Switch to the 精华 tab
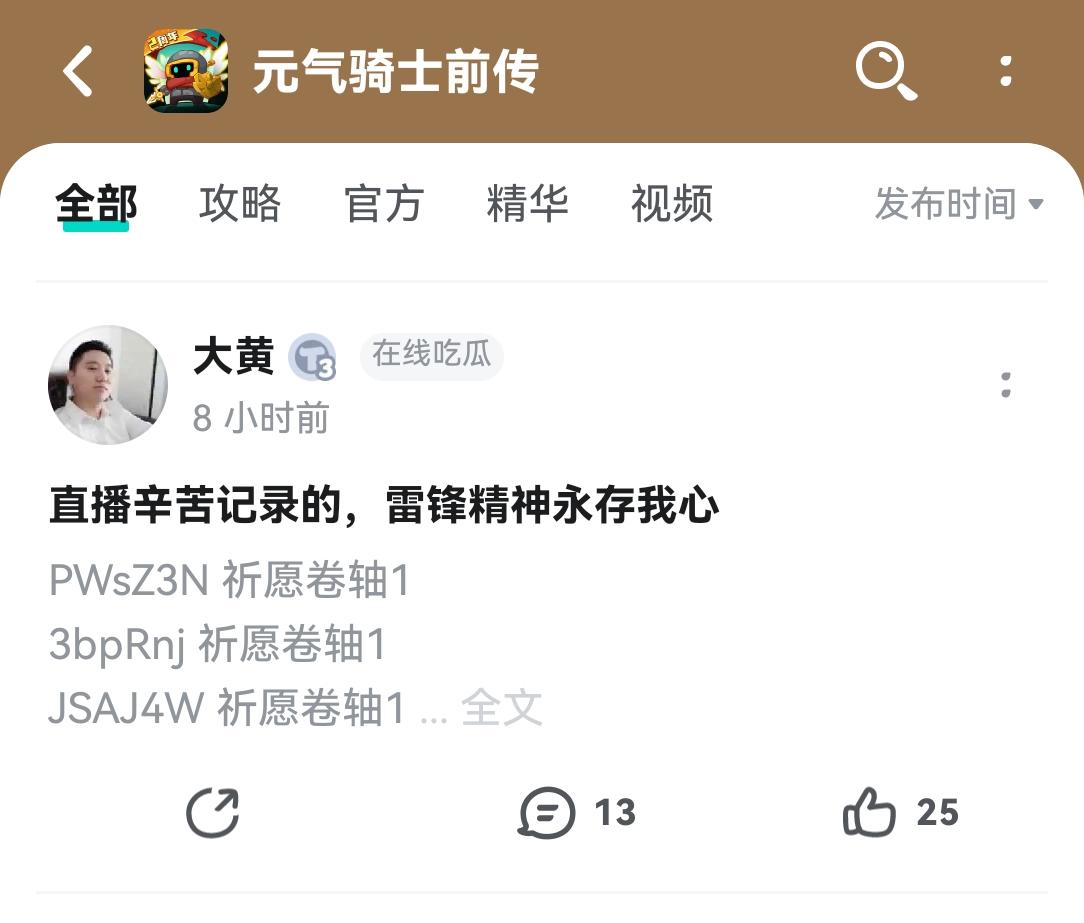 [x=527, y=204]
